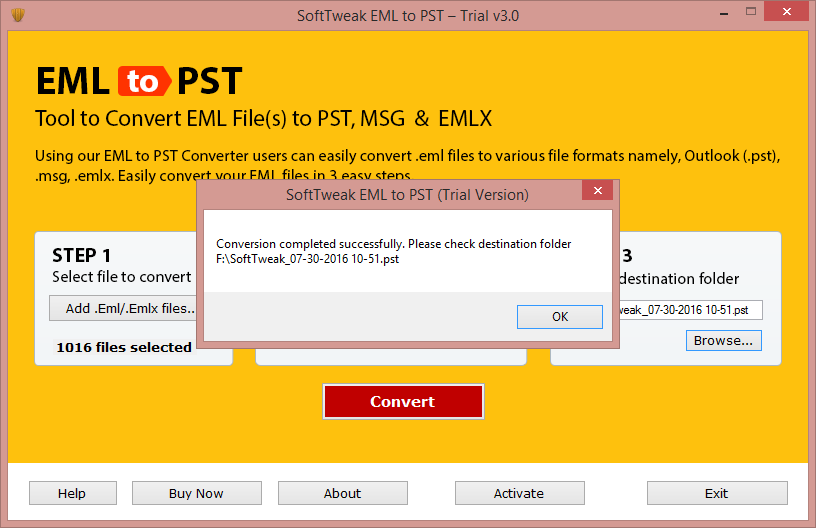The image size is (816, 528).
Task: Open the Help button
Action: pos(72,493)
